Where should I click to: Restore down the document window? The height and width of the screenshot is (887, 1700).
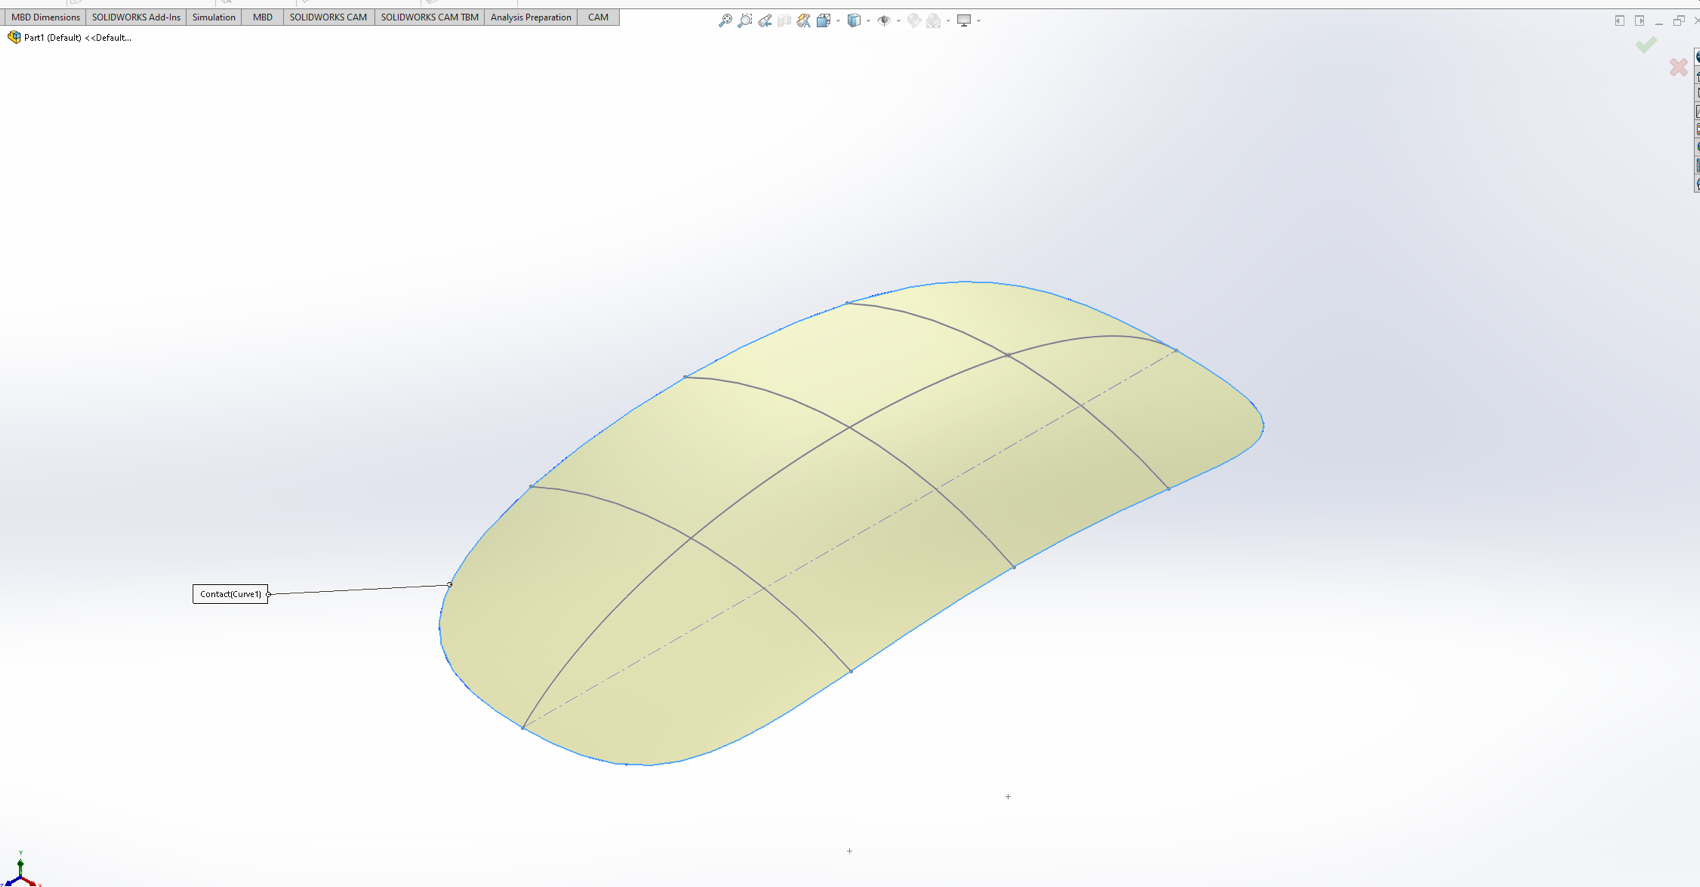tap(1679, 20)
